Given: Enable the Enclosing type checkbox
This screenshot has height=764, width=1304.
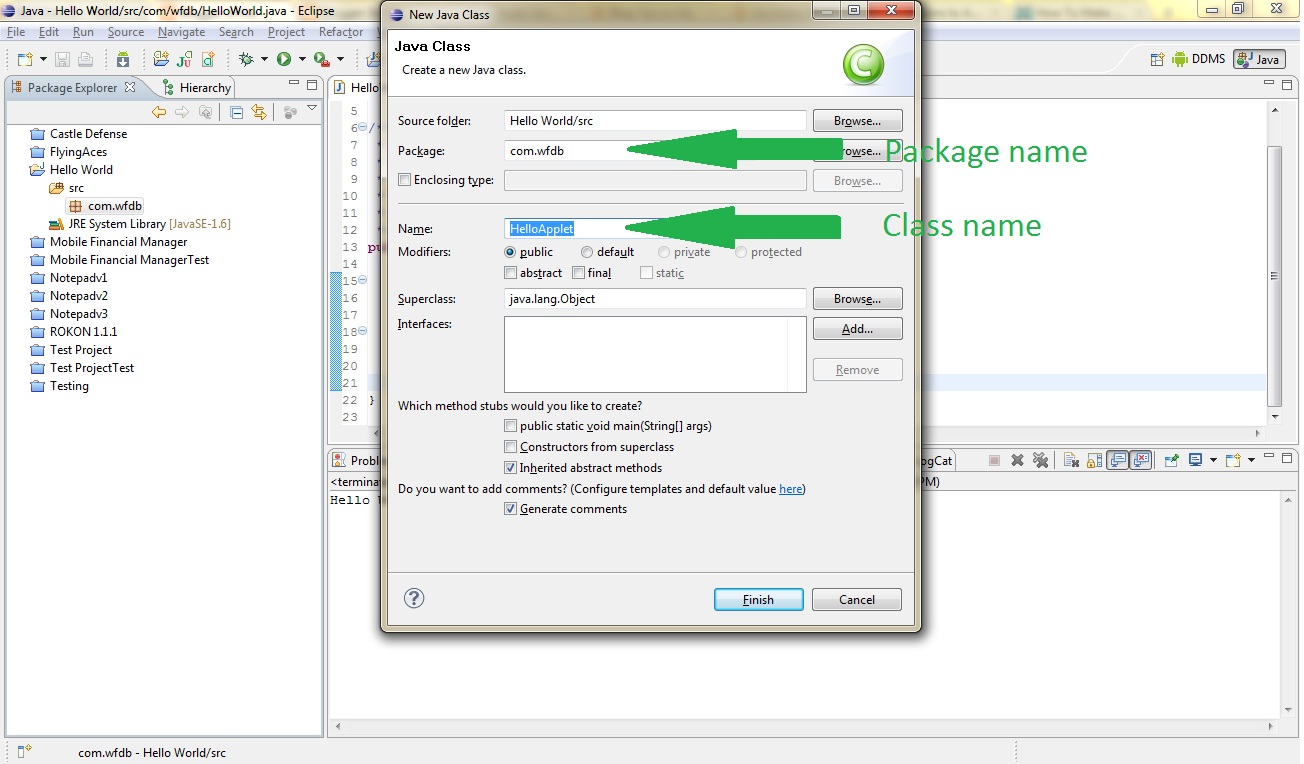Looking at the screenshot, I should click(404, 180).
